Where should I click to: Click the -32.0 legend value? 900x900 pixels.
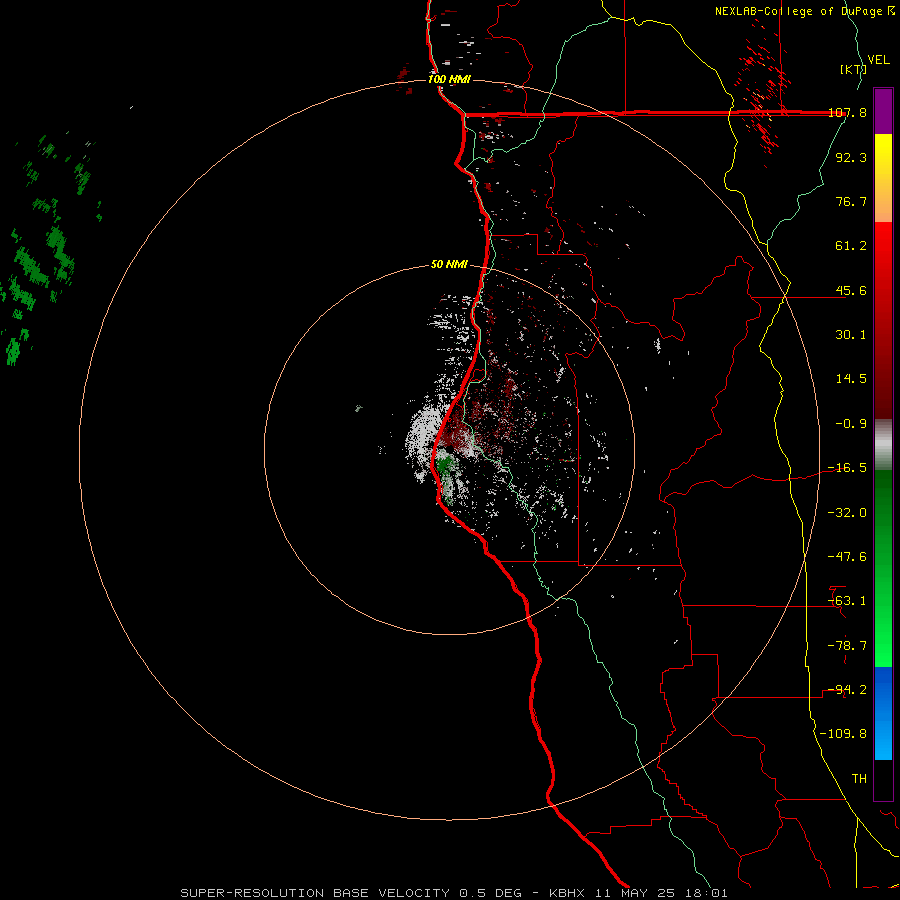(847, 513)
